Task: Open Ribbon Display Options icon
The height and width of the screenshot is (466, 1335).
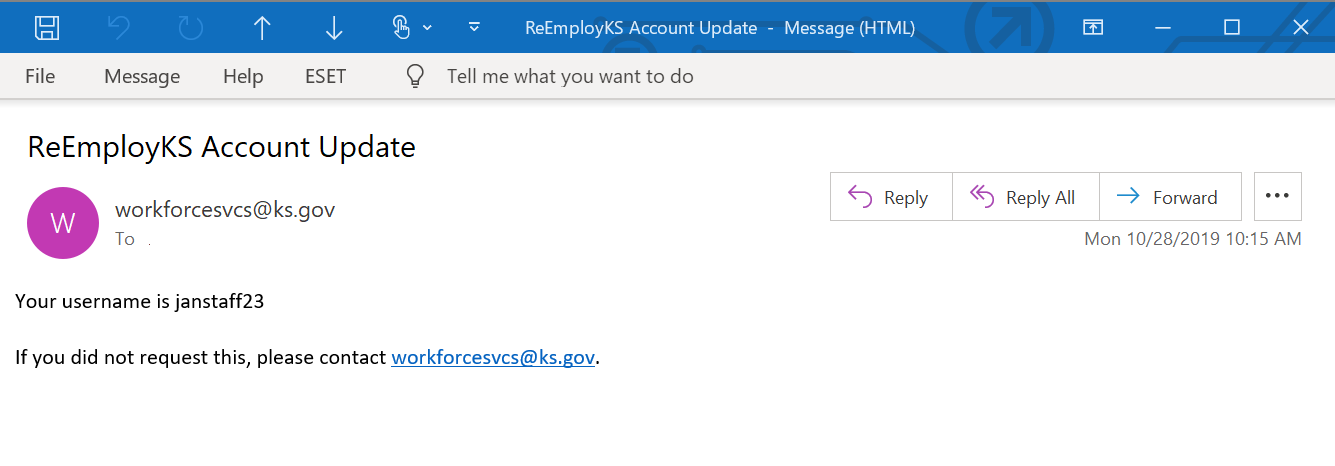Action: (1093, 28)
